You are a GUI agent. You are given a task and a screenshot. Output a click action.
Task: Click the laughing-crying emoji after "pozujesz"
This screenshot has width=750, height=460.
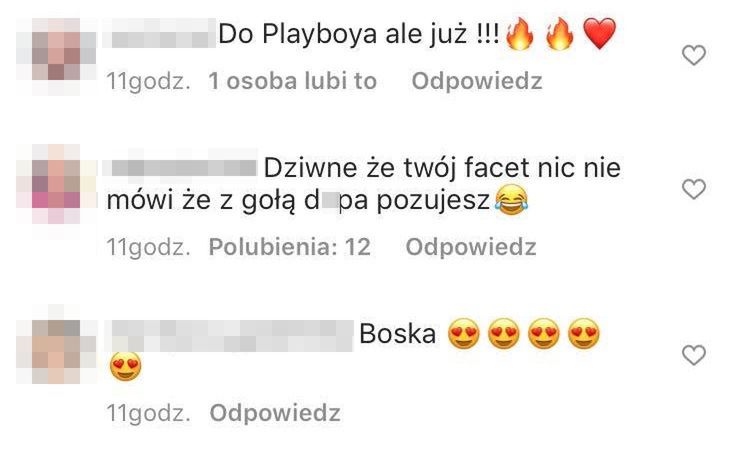point(511,200)
